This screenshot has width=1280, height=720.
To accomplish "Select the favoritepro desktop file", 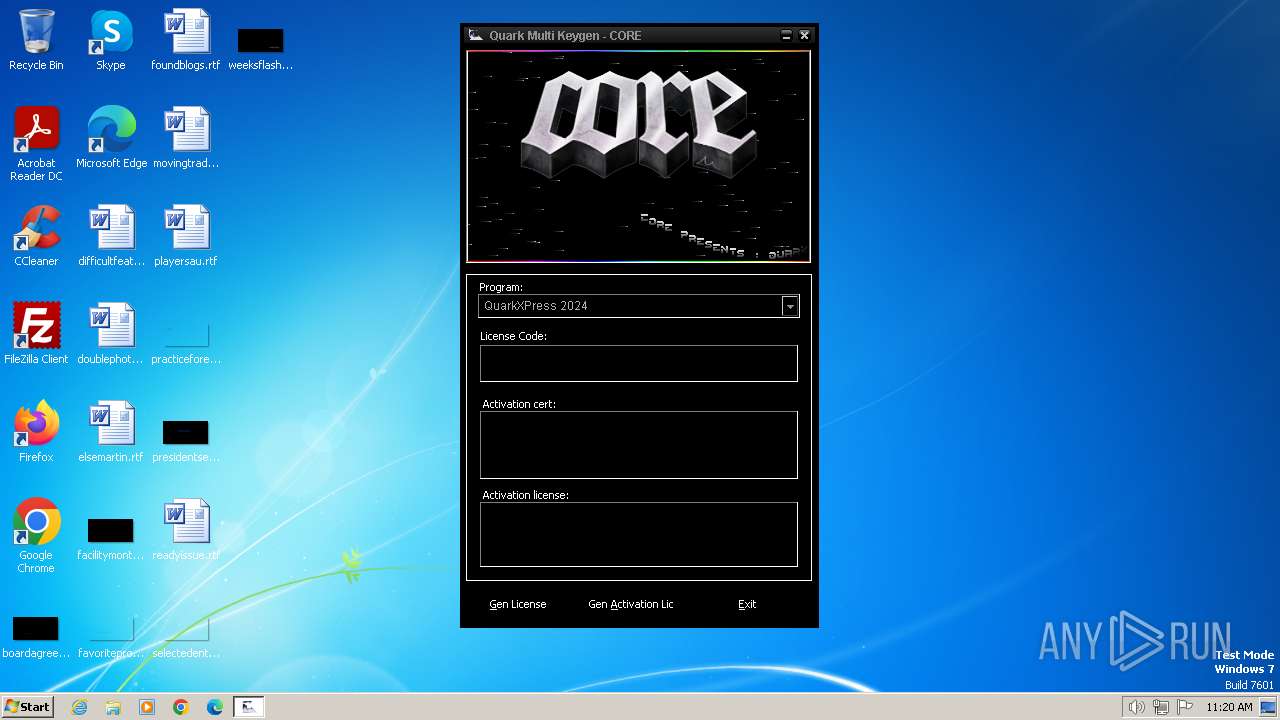I will point(111,636).
